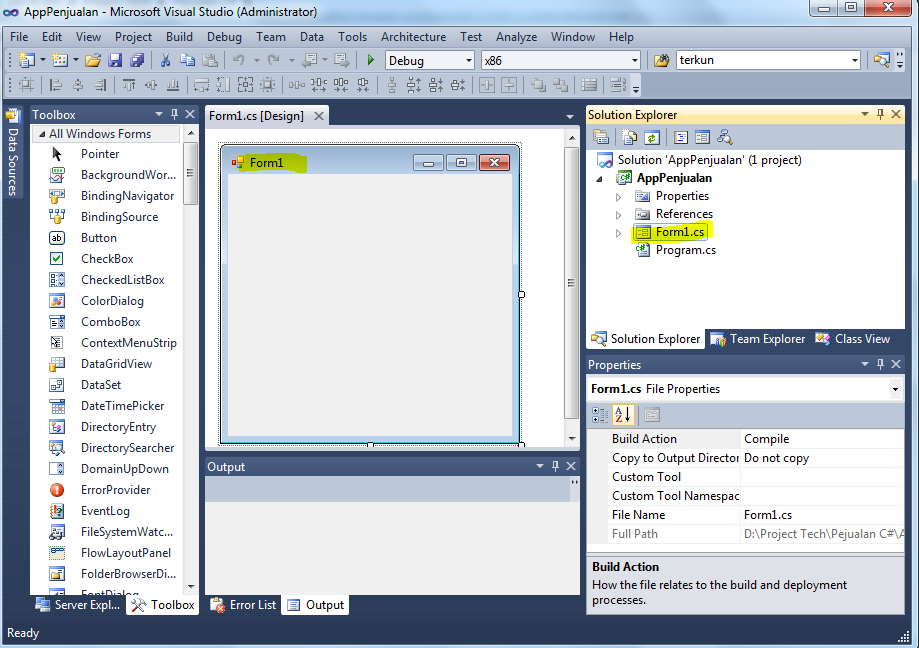919x648 pixels.
Task: Select ComboBox control in Toolbox
Action: pos(111,322)
